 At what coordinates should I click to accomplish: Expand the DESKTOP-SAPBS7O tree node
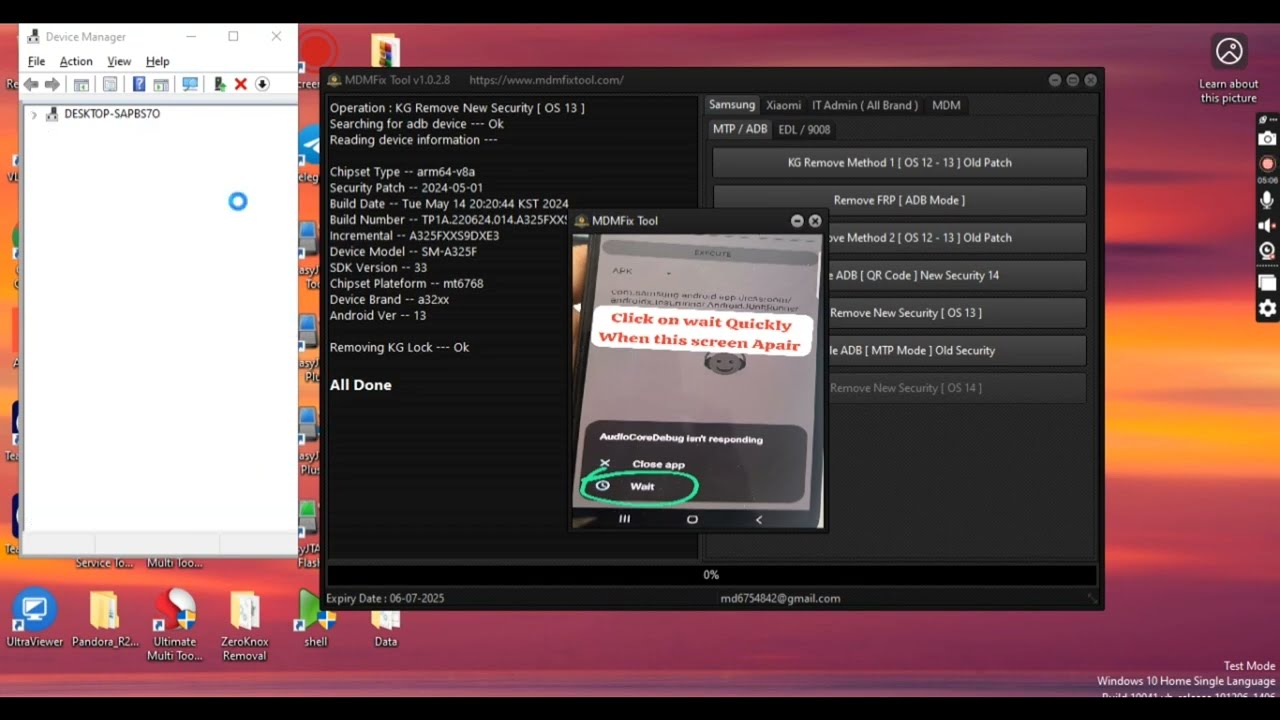[x=34, y=113]
